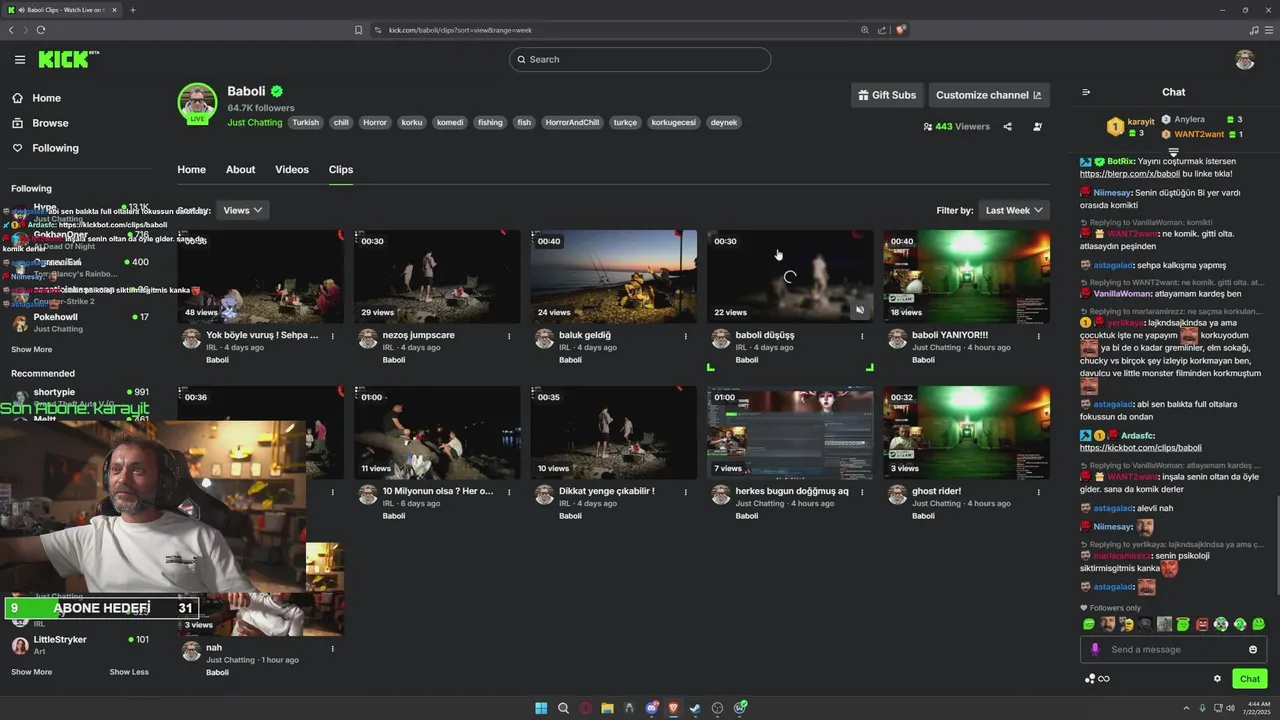This screenshot has width=1280, height=720.
Task: Open File Explorer from the taskbar
Action: point(607,708)
